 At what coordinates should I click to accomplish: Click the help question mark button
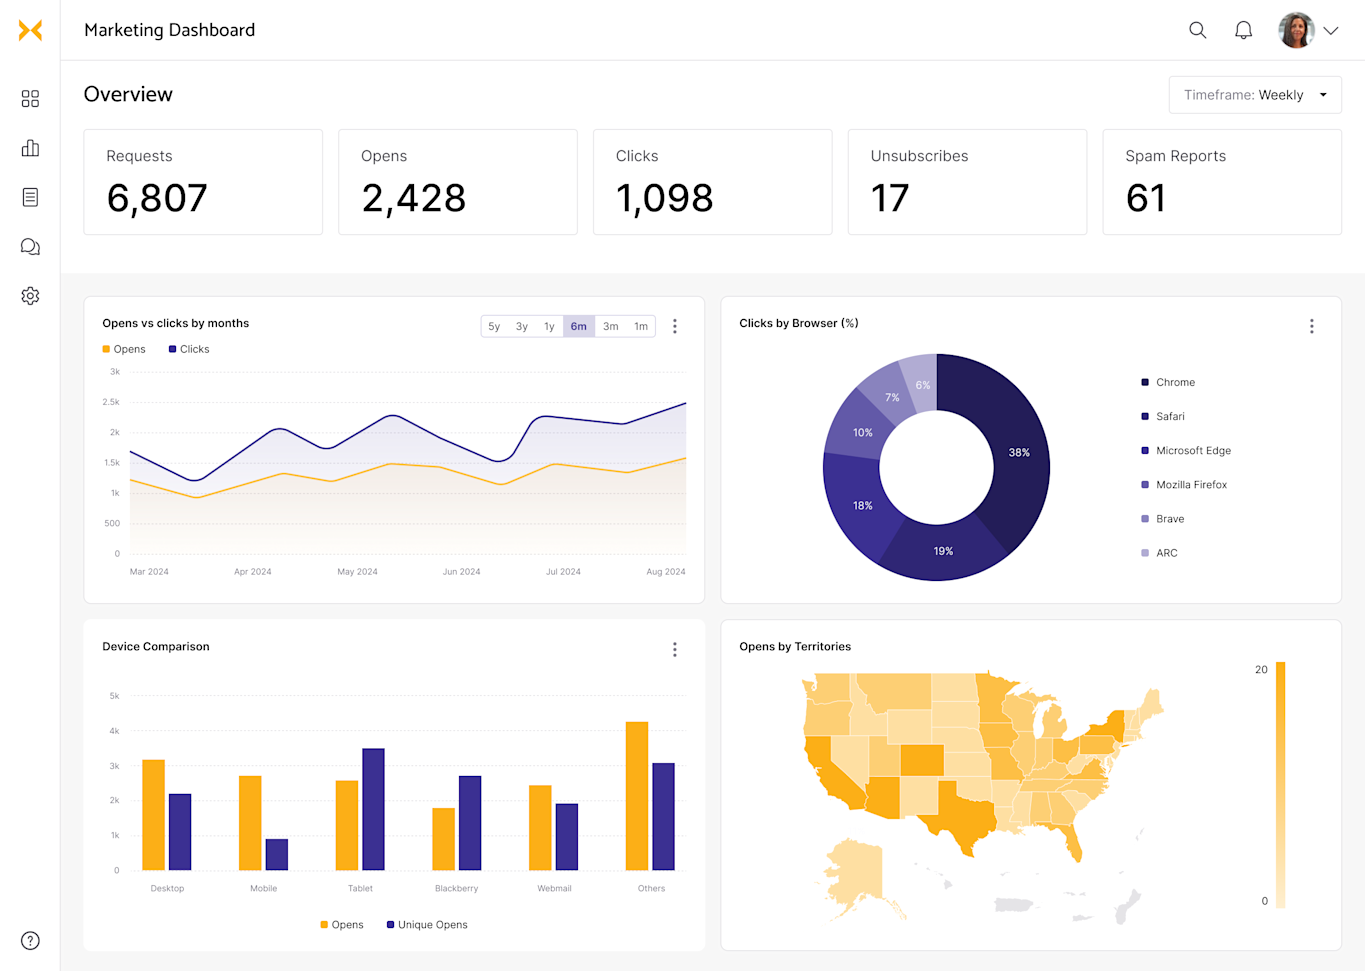[x=30, y=940]
